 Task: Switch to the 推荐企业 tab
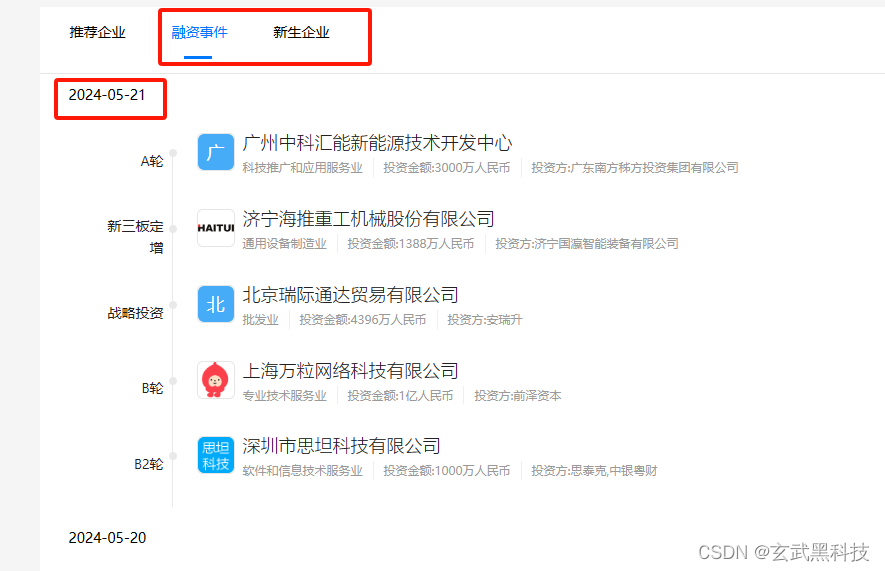98,32
